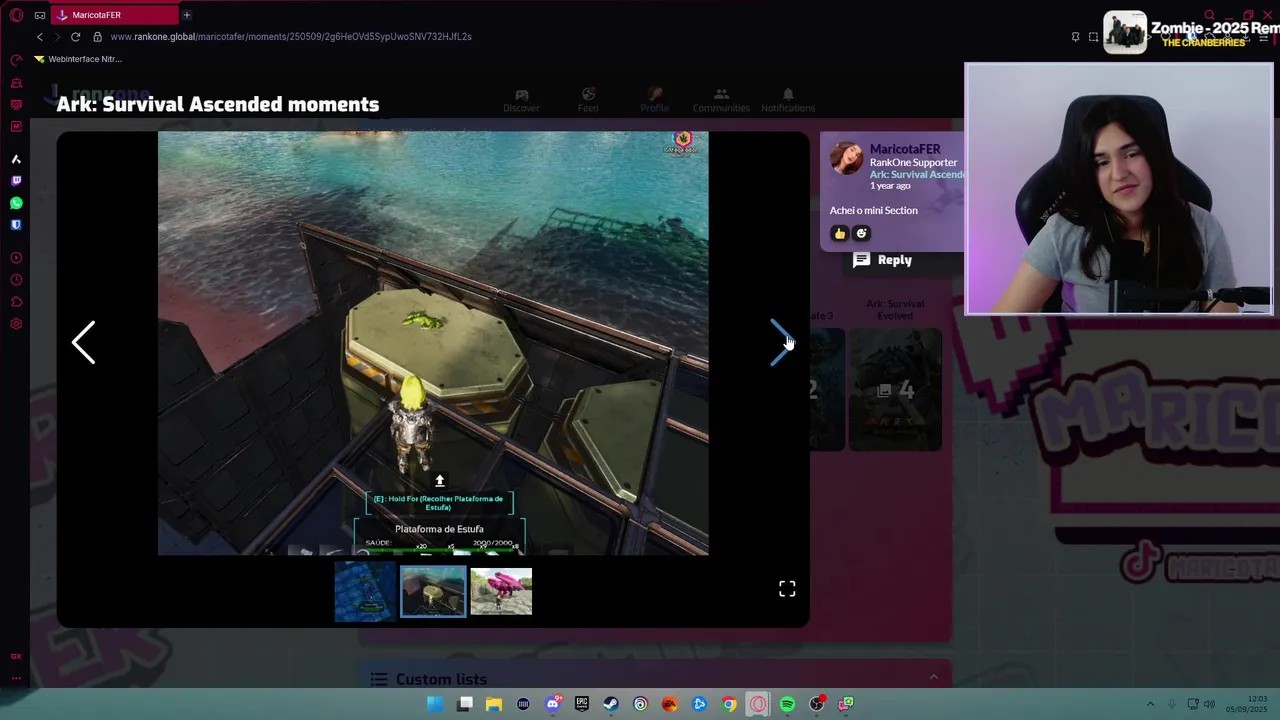Open the Notifications navigation tab
The image size is (1280, 720).
click(x=788, y=100)
